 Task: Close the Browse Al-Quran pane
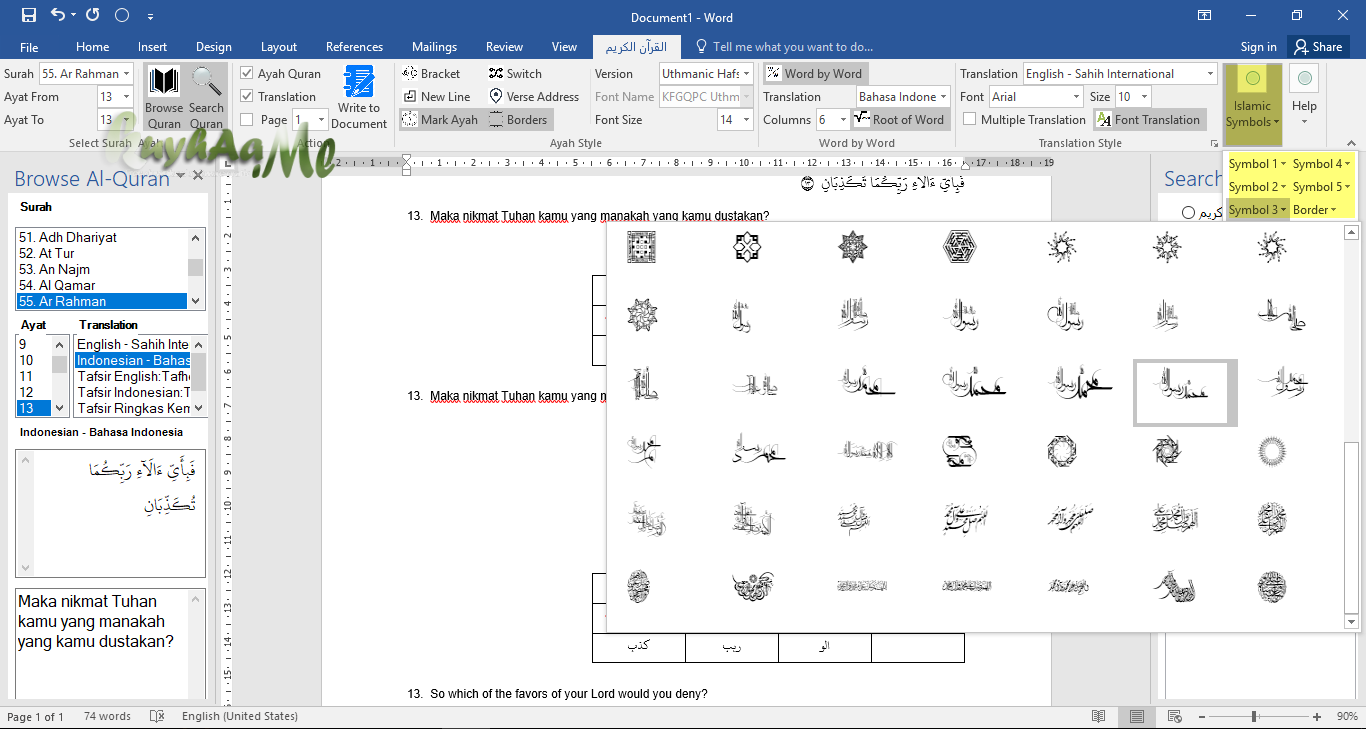[x=198, y=177]
